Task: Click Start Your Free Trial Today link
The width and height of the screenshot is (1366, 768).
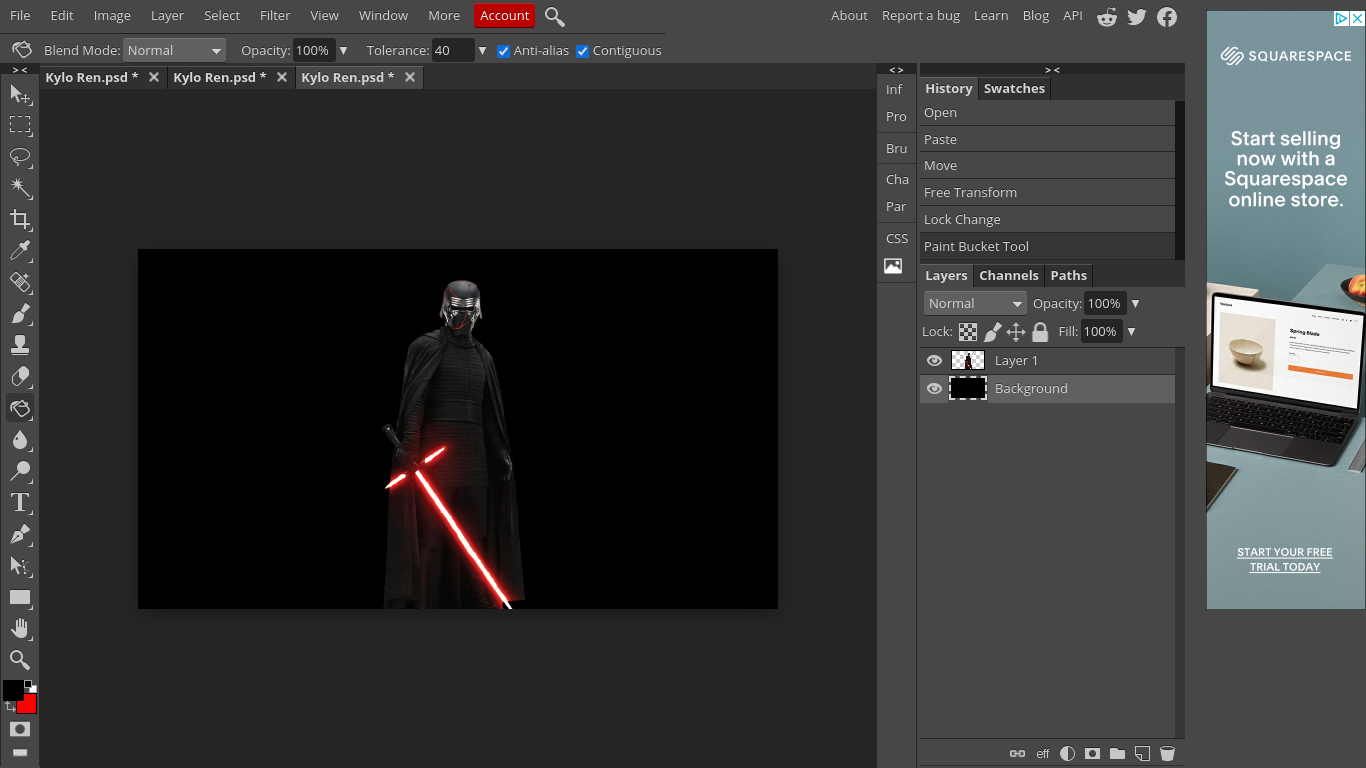Action: click(1285, 560)
